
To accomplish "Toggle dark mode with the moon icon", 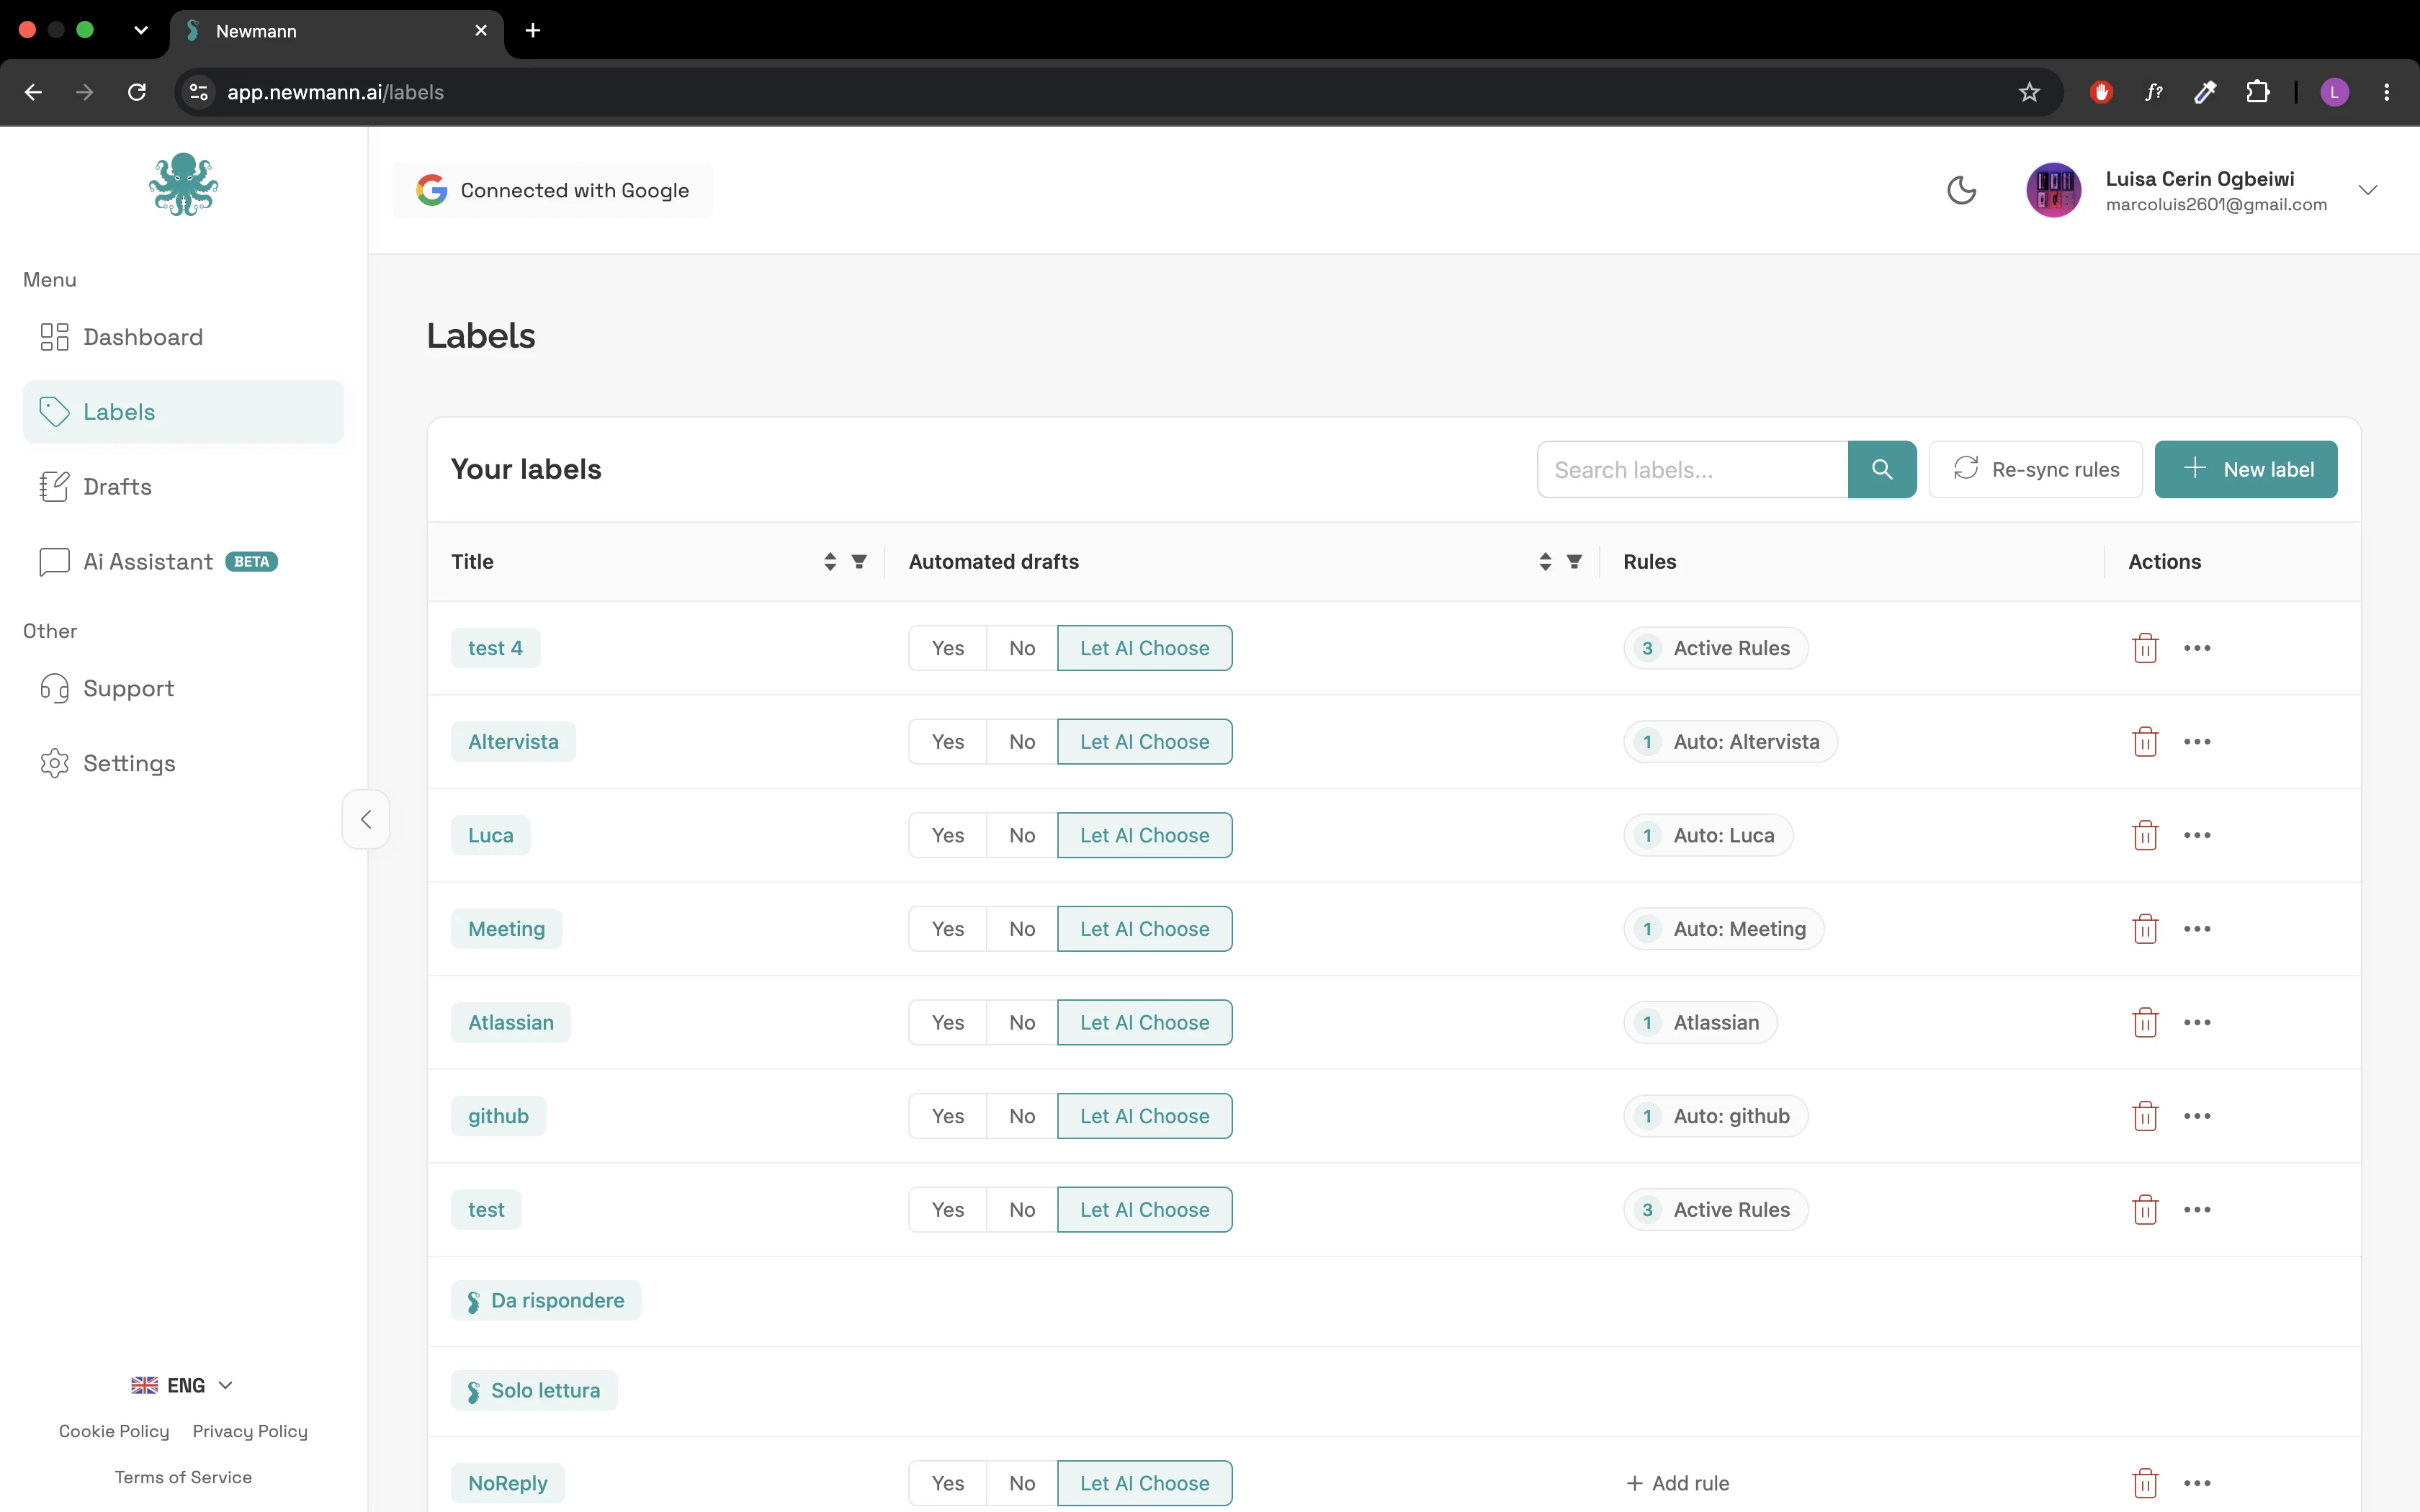I will pos(1961,190).
